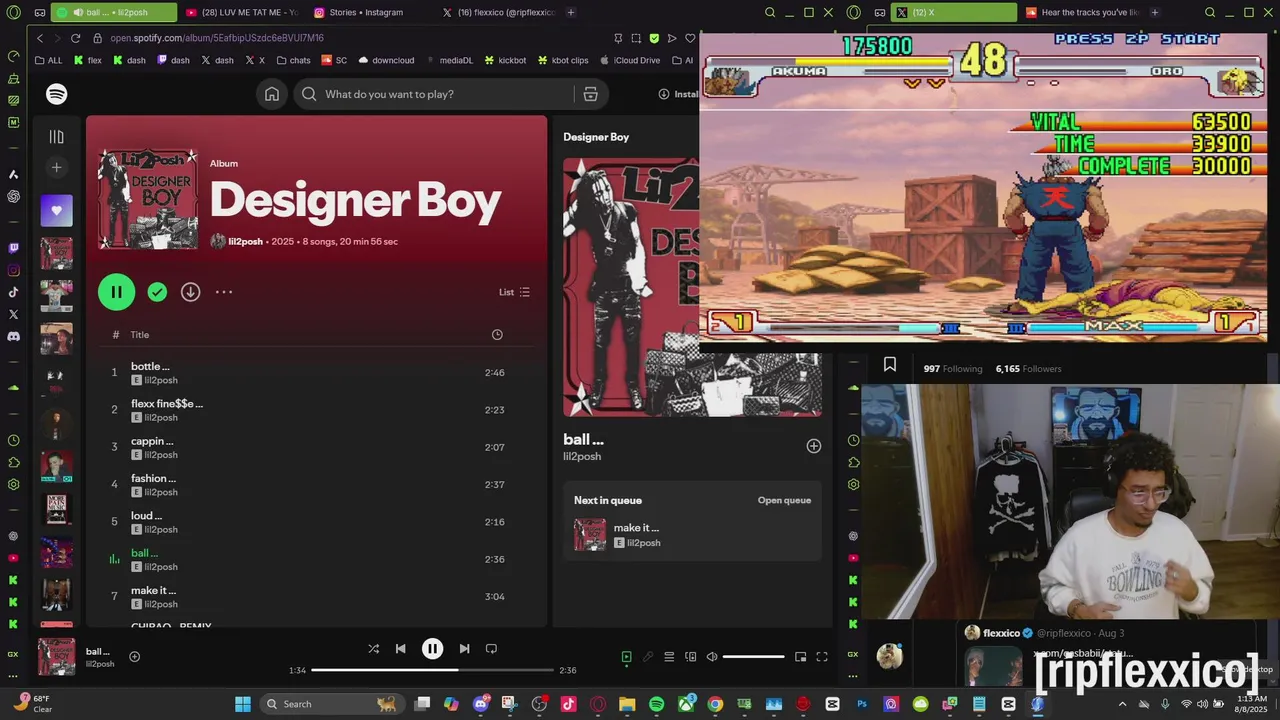
Task: Click Open queue
Action: [784, 500]
